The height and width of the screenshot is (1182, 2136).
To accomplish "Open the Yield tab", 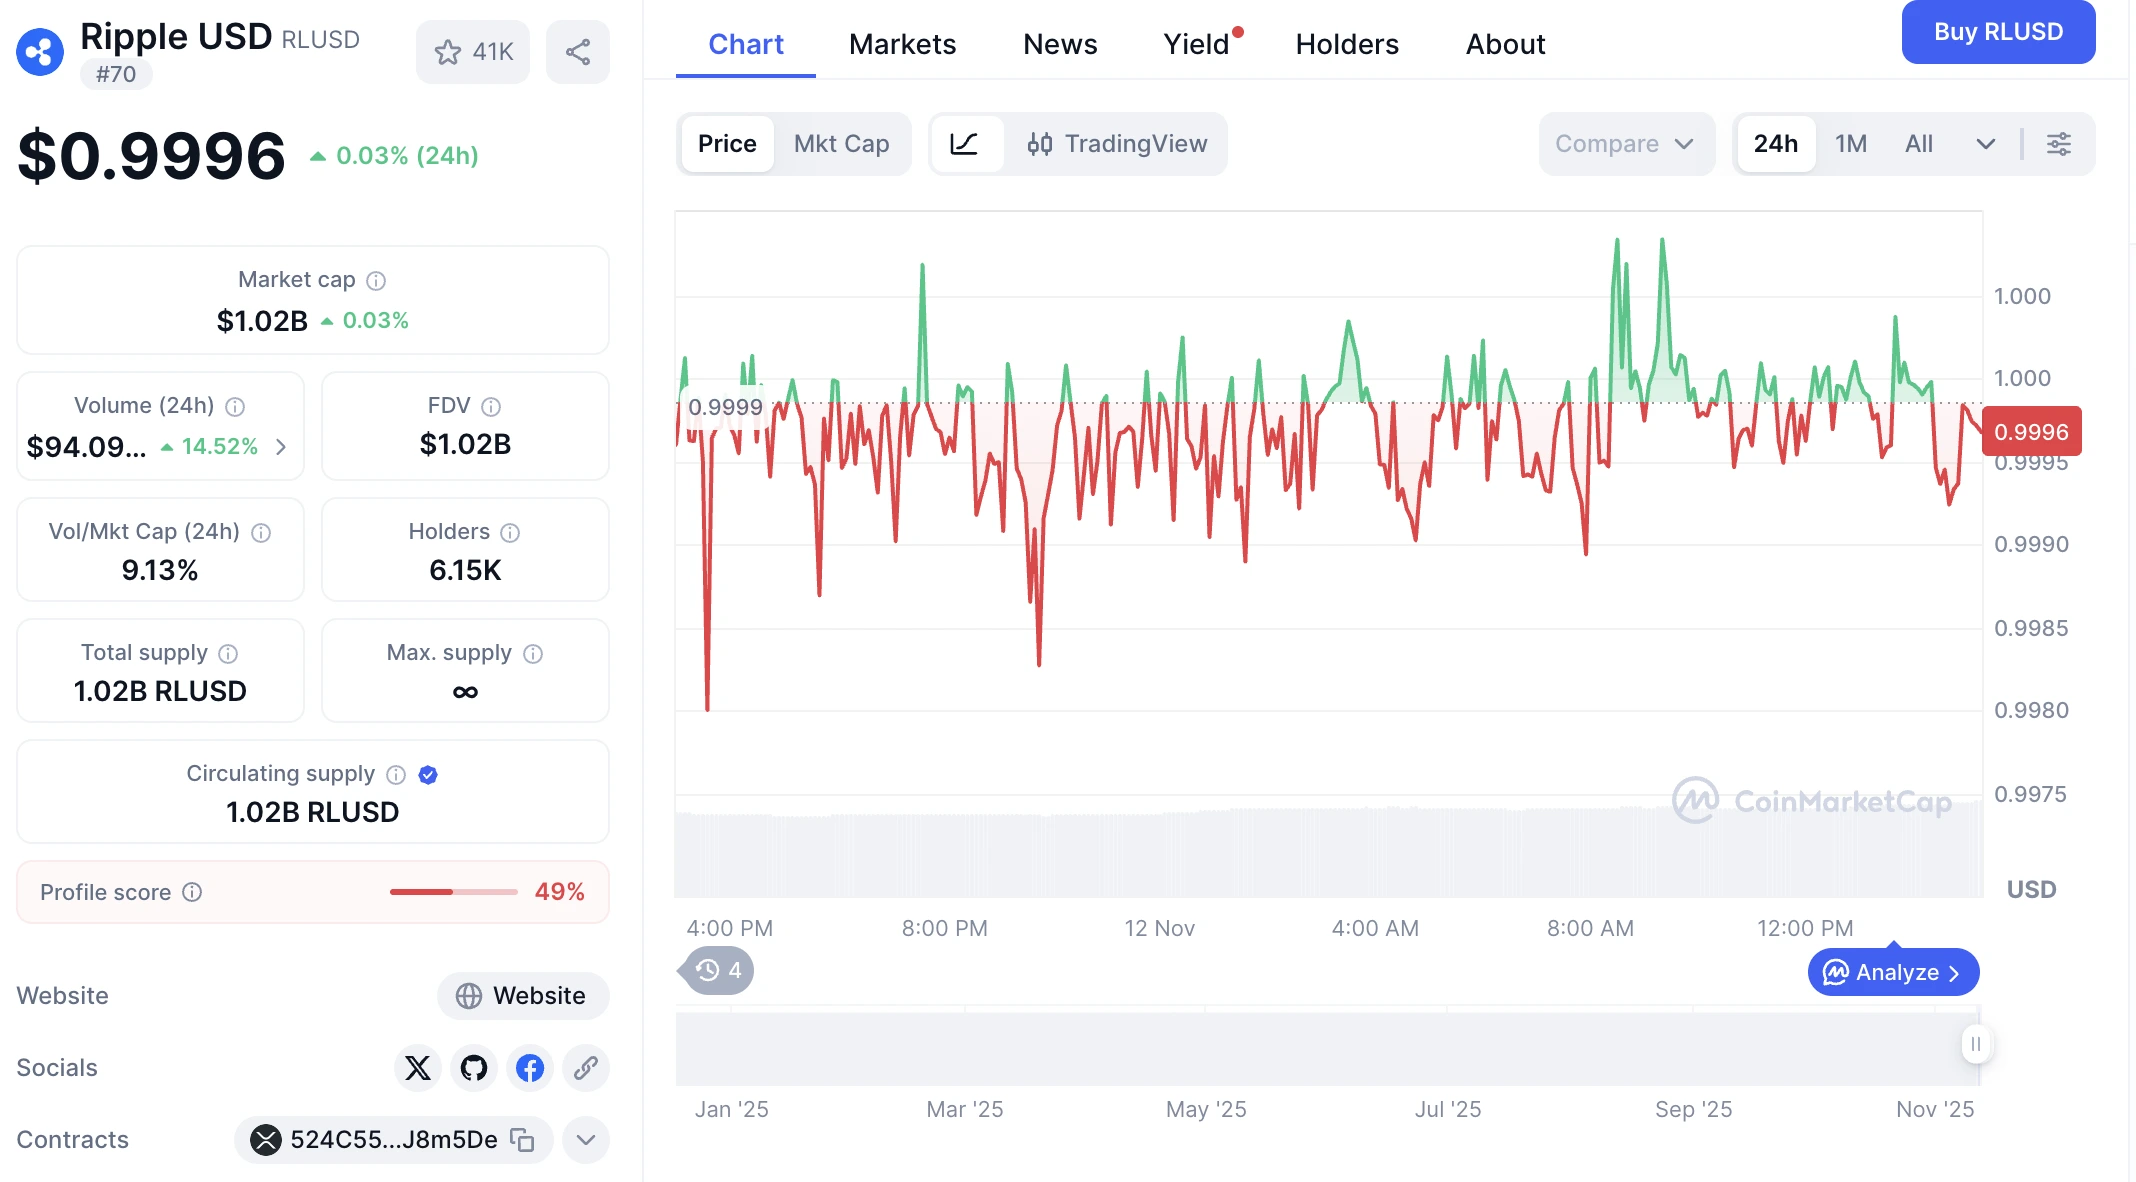I will click(x=1197, y=44).
